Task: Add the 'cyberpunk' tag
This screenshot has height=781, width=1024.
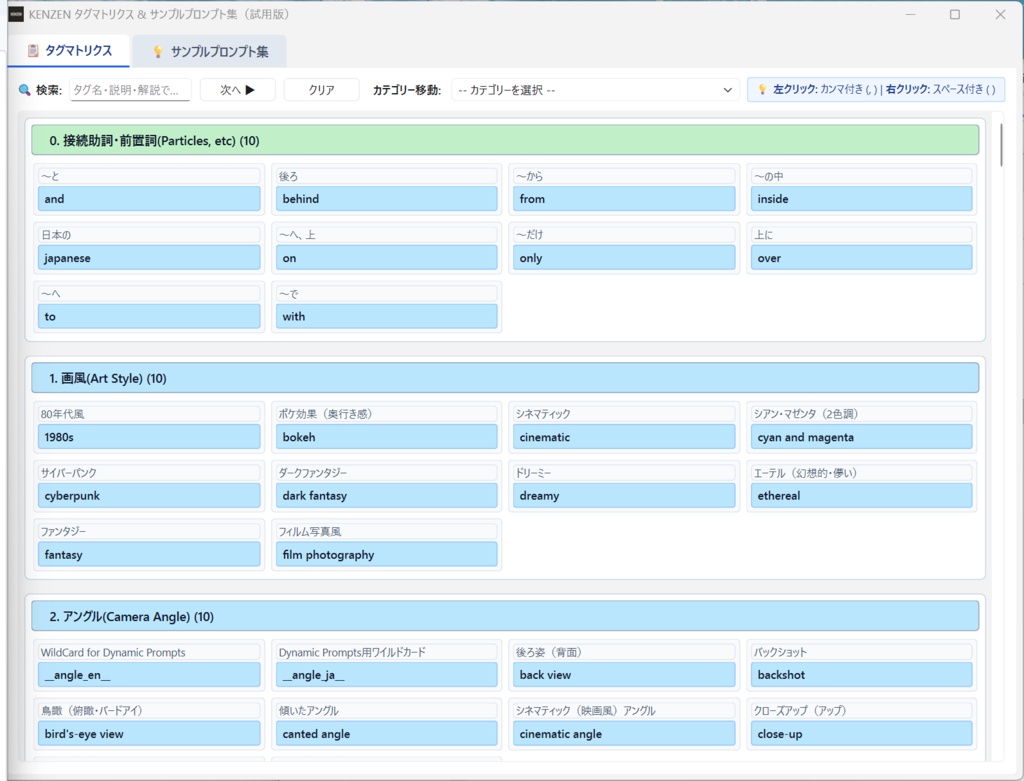Action: tap(149, 496)
